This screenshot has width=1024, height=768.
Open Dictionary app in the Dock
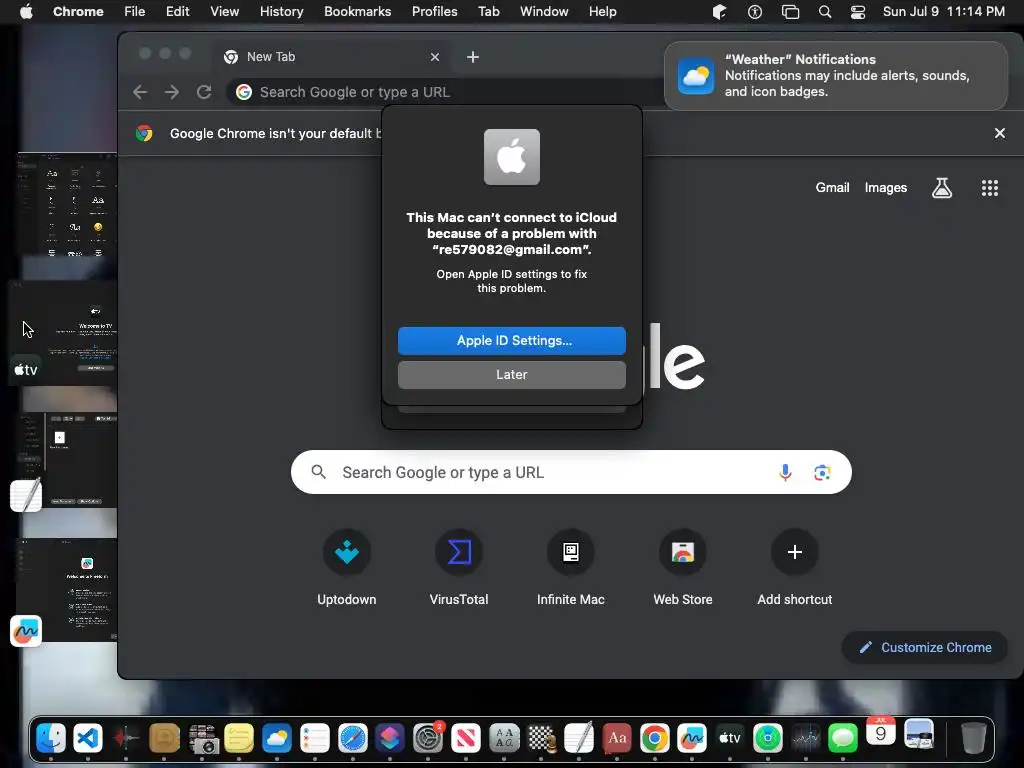coord(616,739)
